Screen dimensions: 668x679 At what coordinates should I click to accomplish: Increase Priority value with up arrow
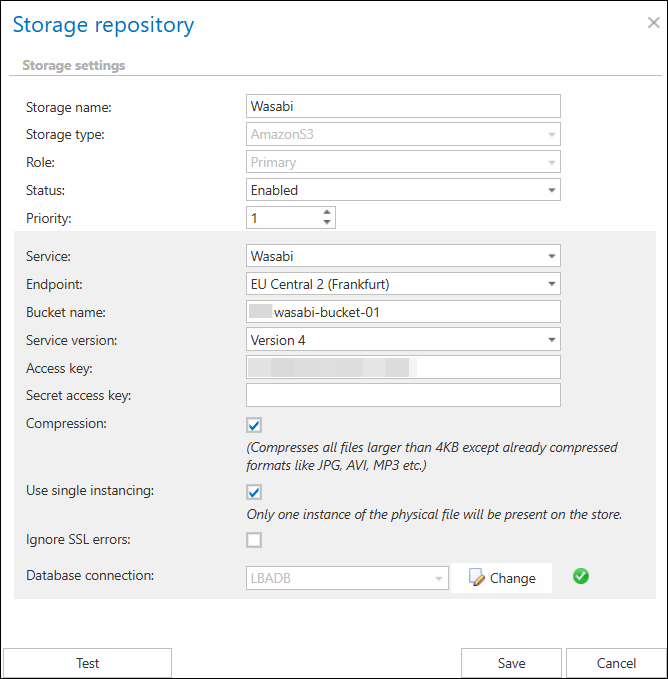327,212
